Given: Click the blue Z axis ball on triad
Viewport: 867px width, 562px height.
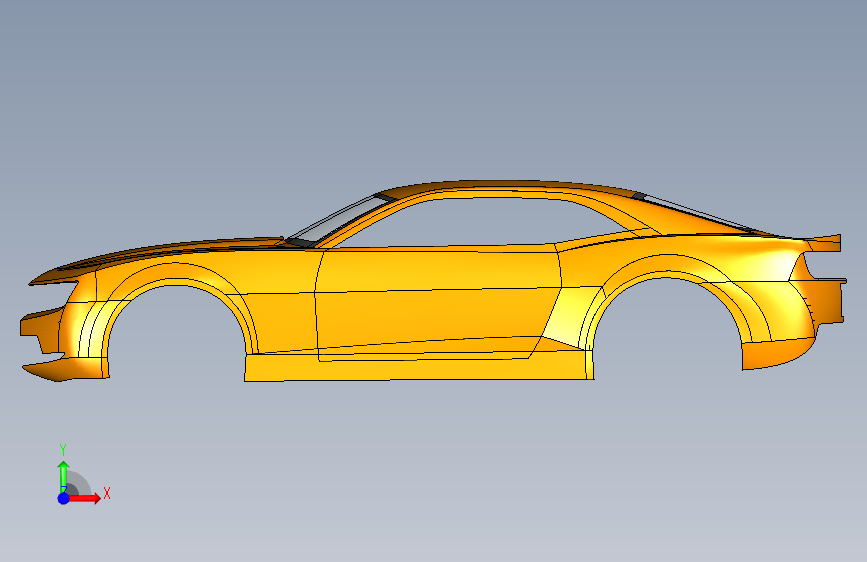Looking at the screenshot, I should pyautogui.click(x=64, y=498).
